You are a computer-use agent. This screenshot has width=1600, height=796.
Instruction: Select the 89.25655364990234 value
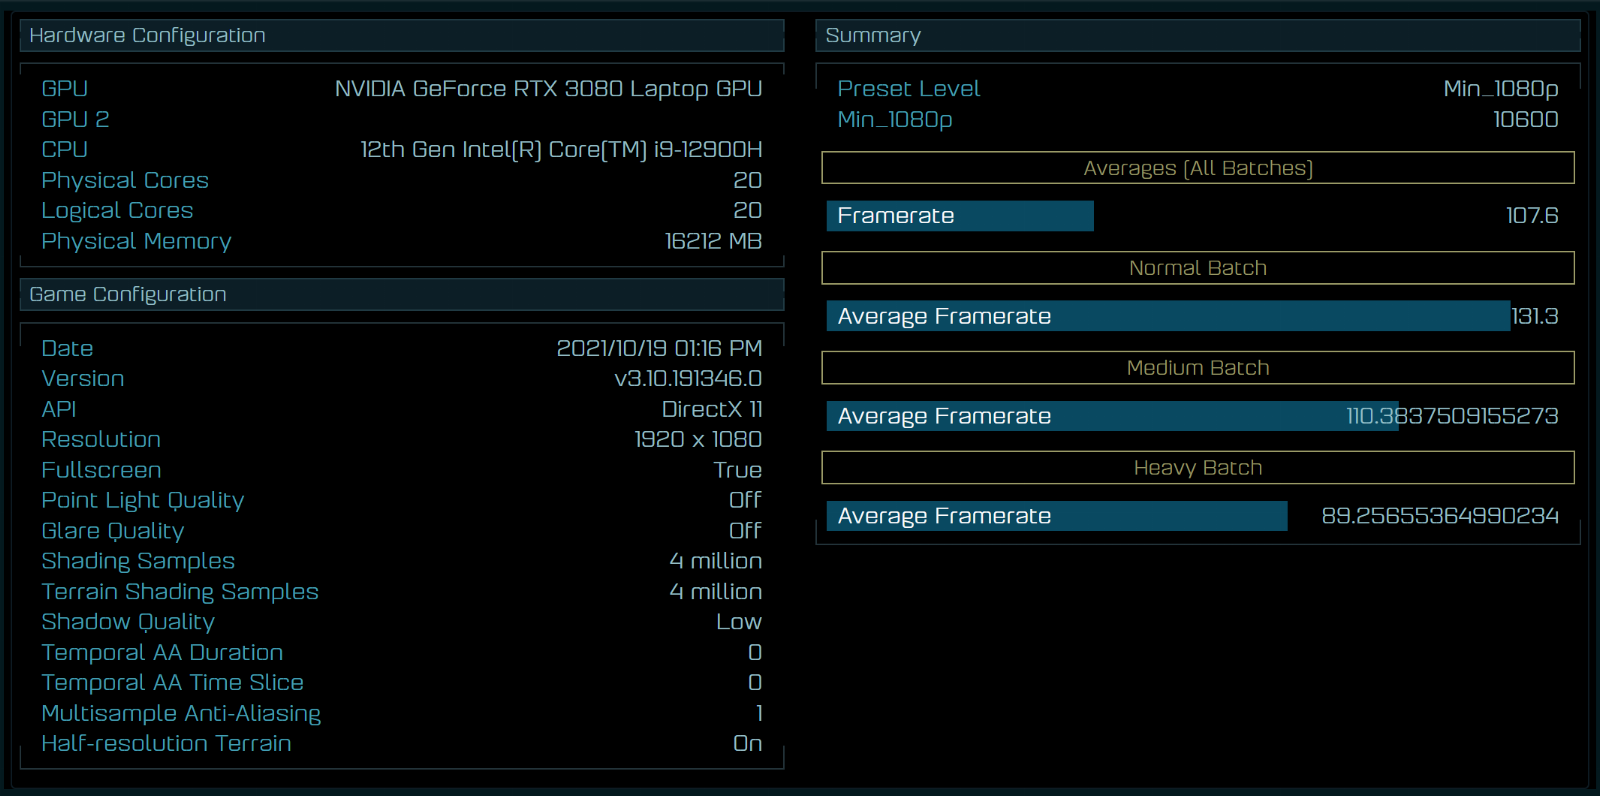1440,516
